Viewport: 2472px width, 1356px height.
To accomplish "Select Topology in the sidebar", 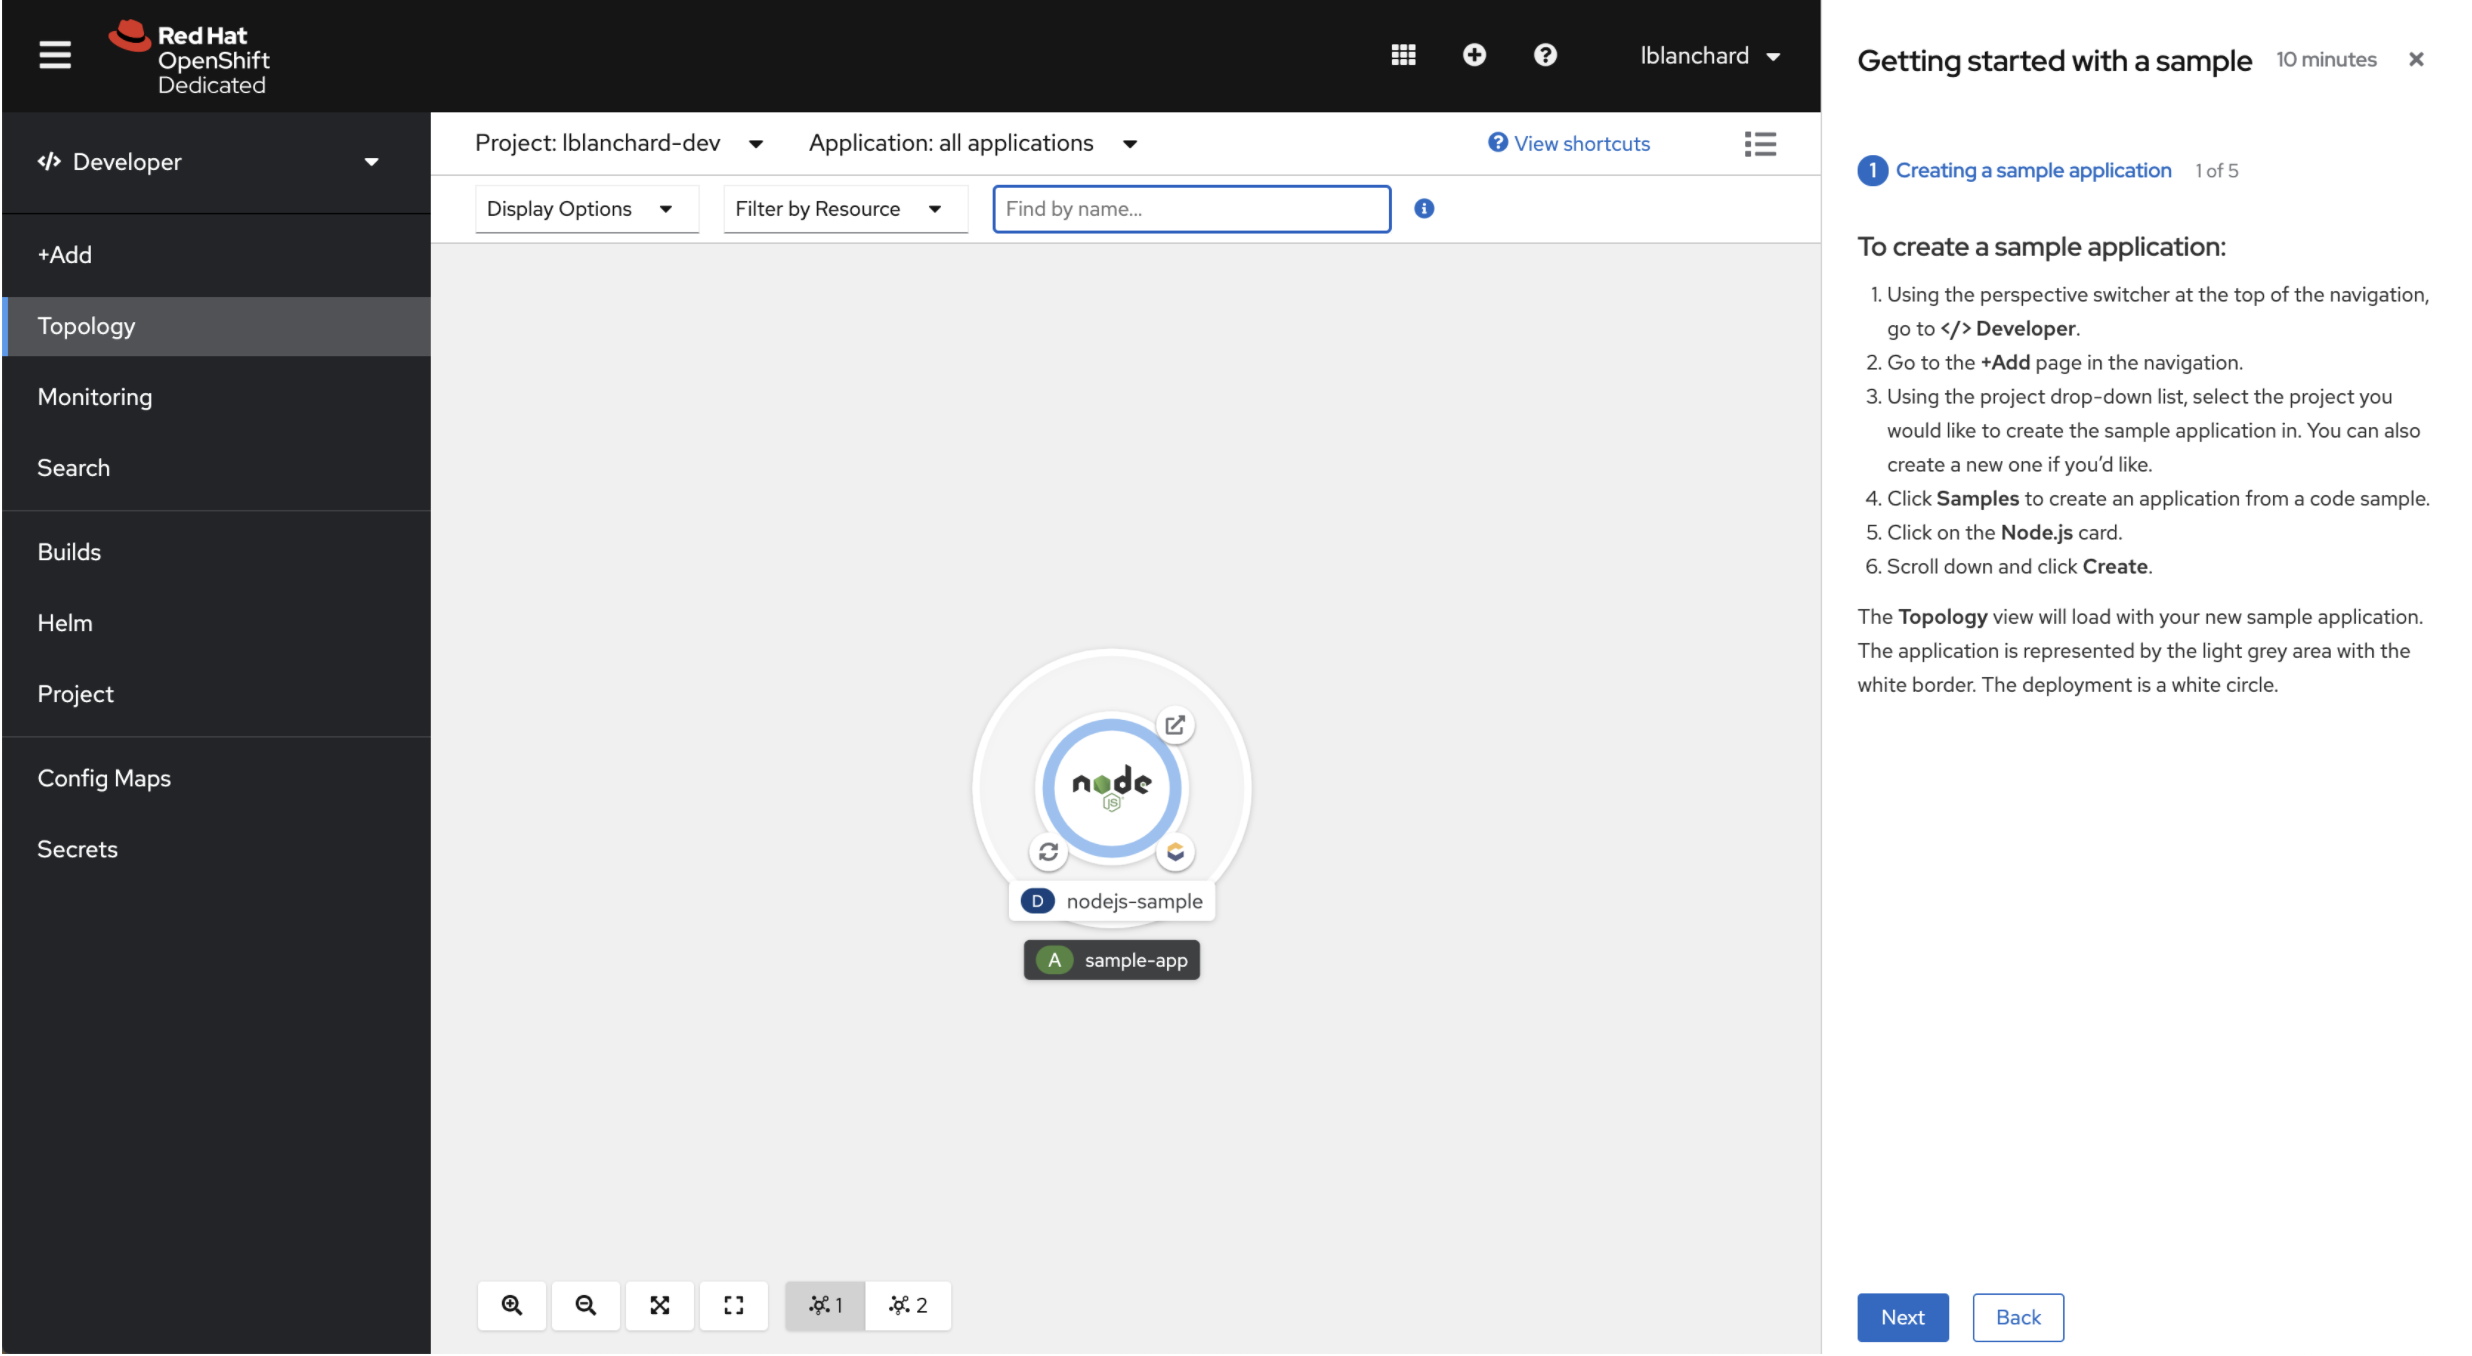I will tap(216, 326).
